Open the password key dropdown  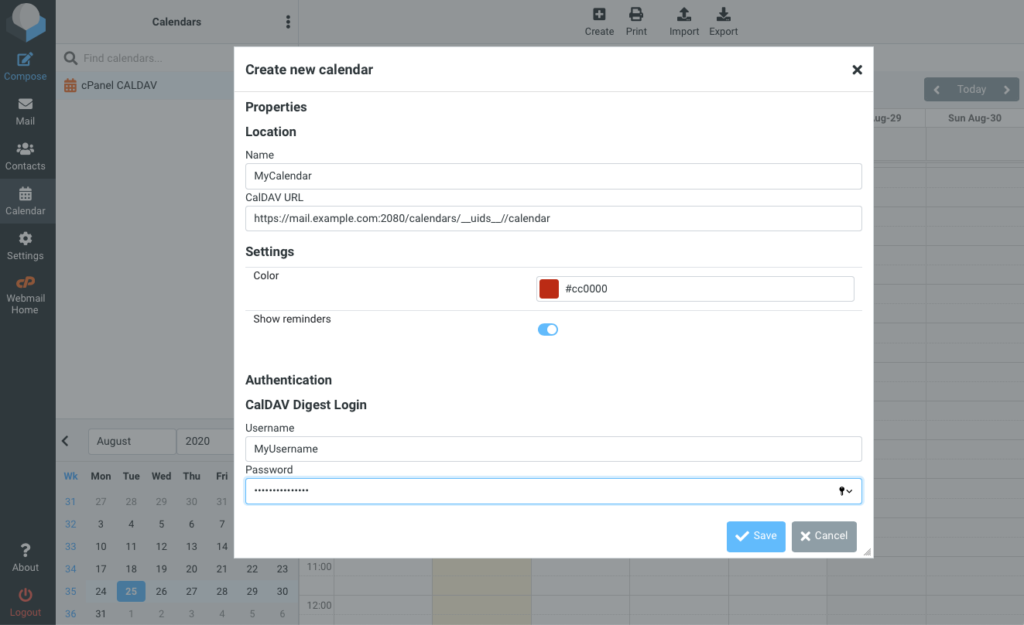(845, 491)
